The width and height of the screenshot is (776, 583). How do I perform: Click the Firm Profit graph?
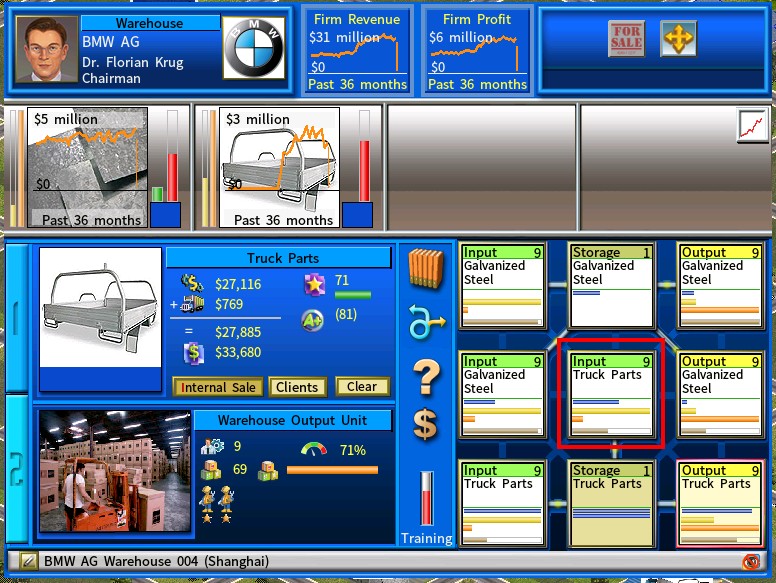[477, 51]
